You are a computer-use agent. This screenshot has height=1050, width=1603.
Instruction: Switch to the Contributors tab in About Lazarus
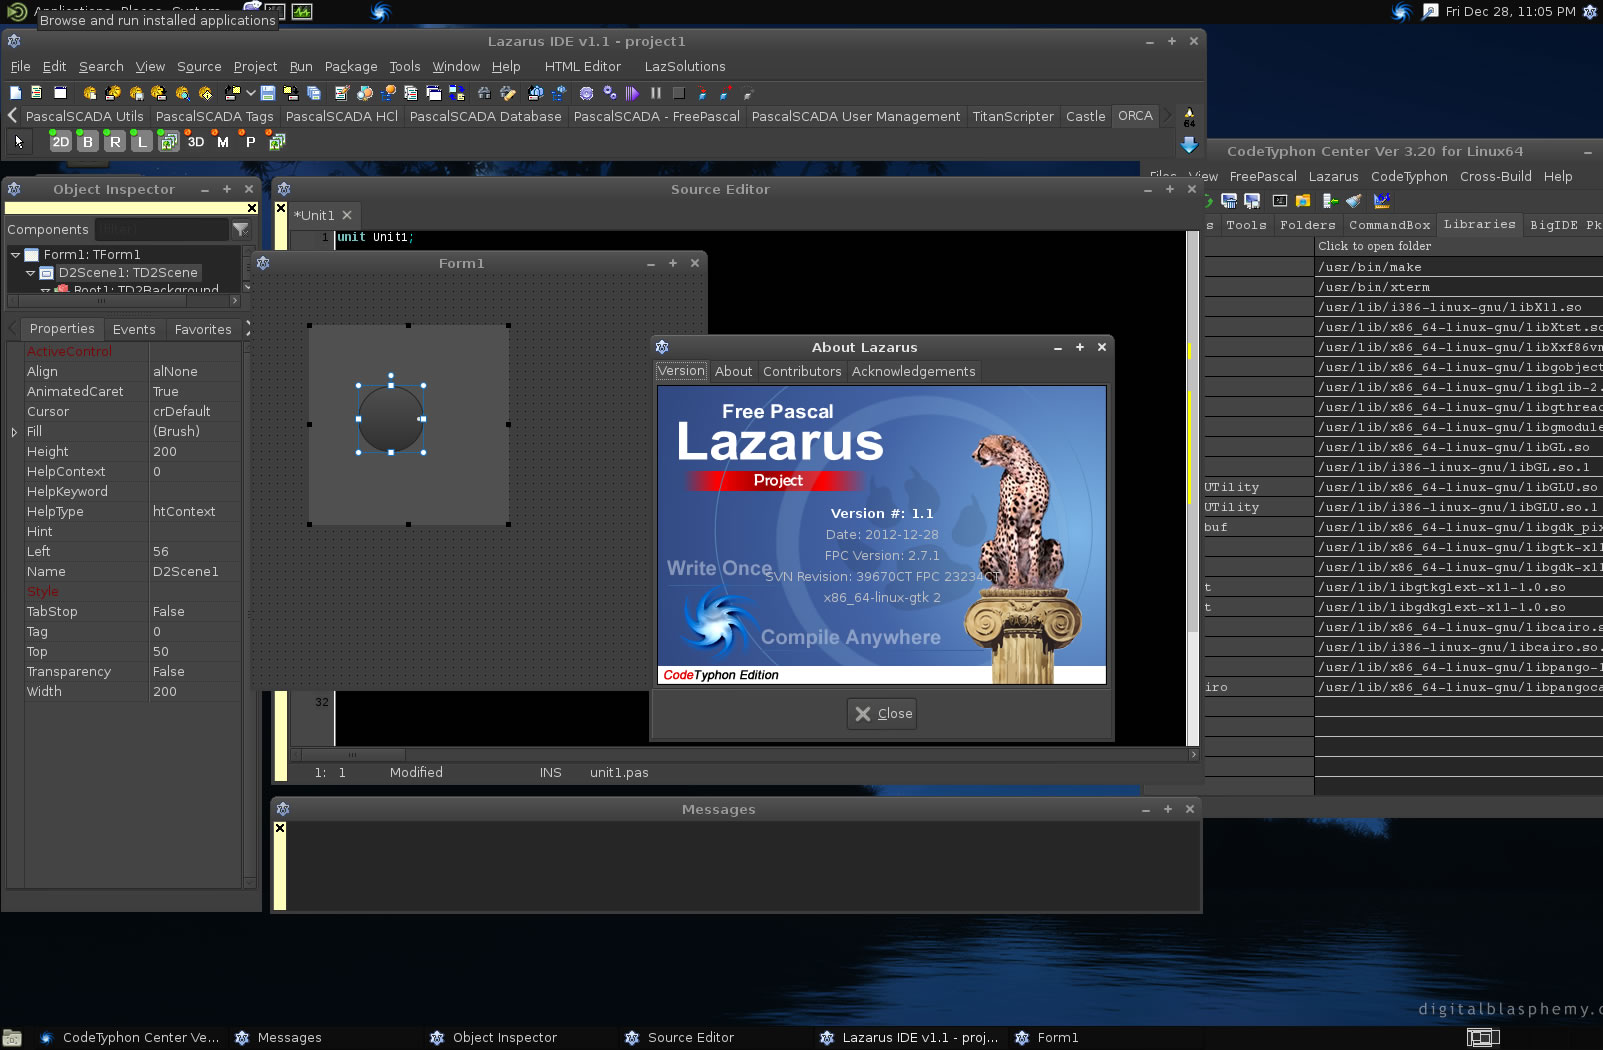point(802,371)
